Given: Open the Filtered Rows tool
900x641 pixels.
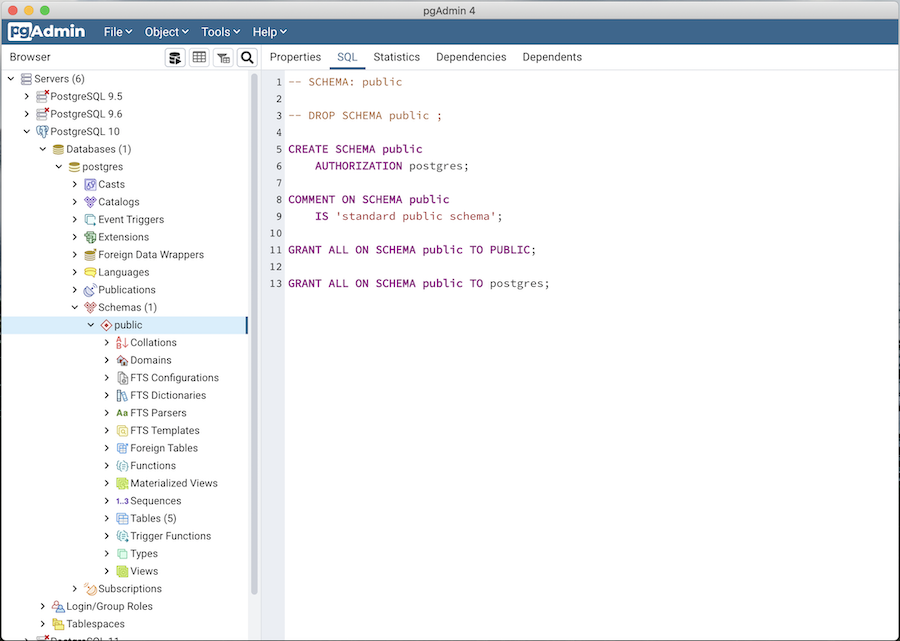Looking at the screenshot, I should coord(224,57).
